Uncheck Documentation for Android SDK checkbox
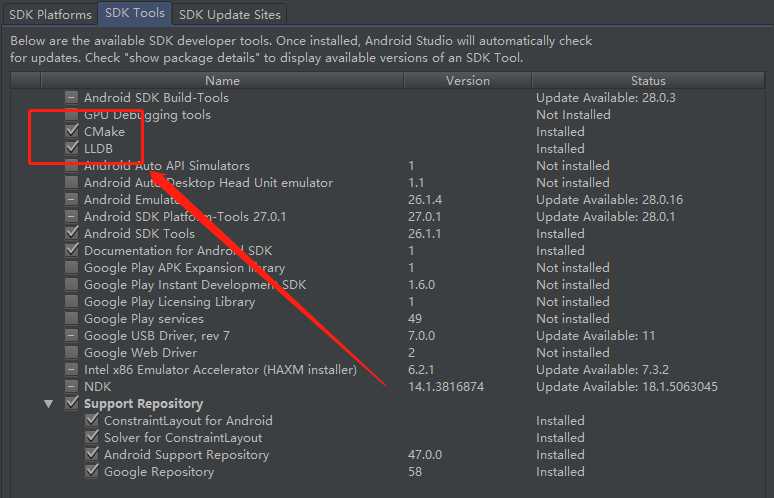 (x=72, y=250)
